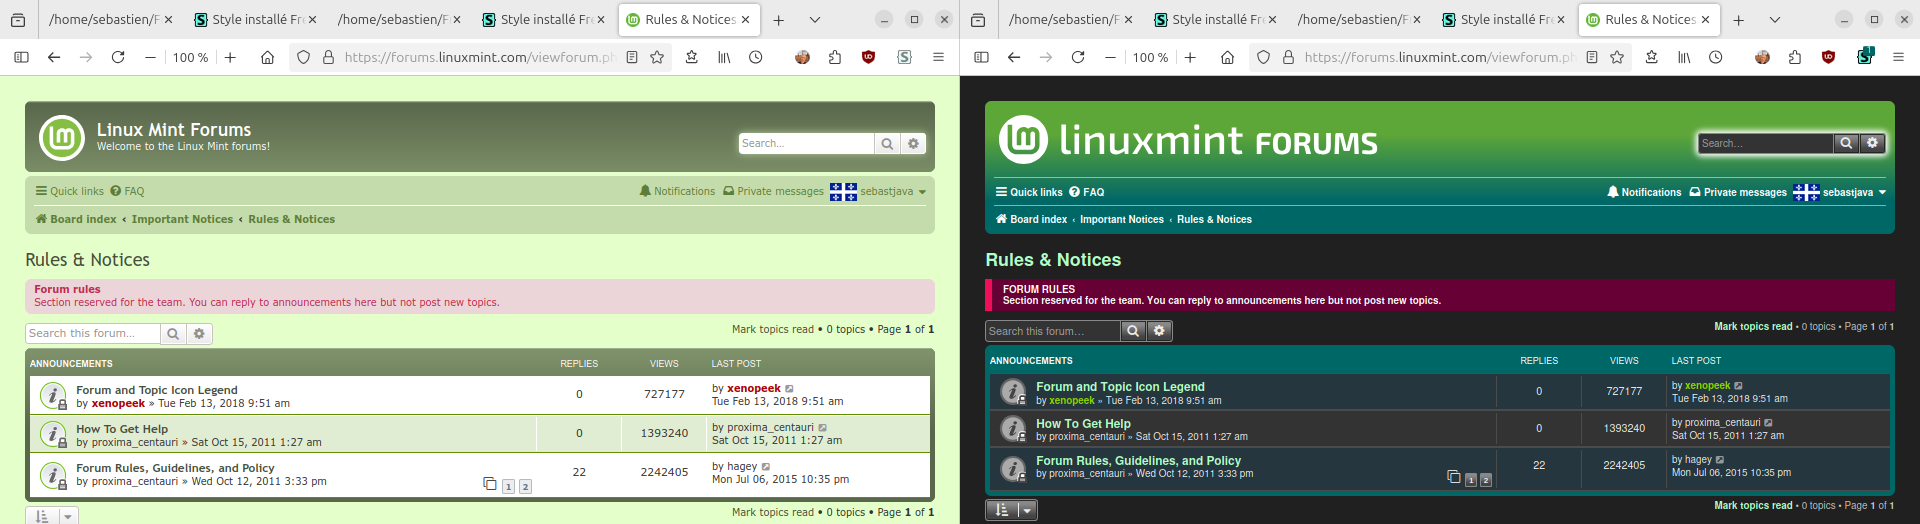This screenshot has width=1920, height=524.
Task: Open Quick links menu in dark forum
Action: tap(1029, 192)
